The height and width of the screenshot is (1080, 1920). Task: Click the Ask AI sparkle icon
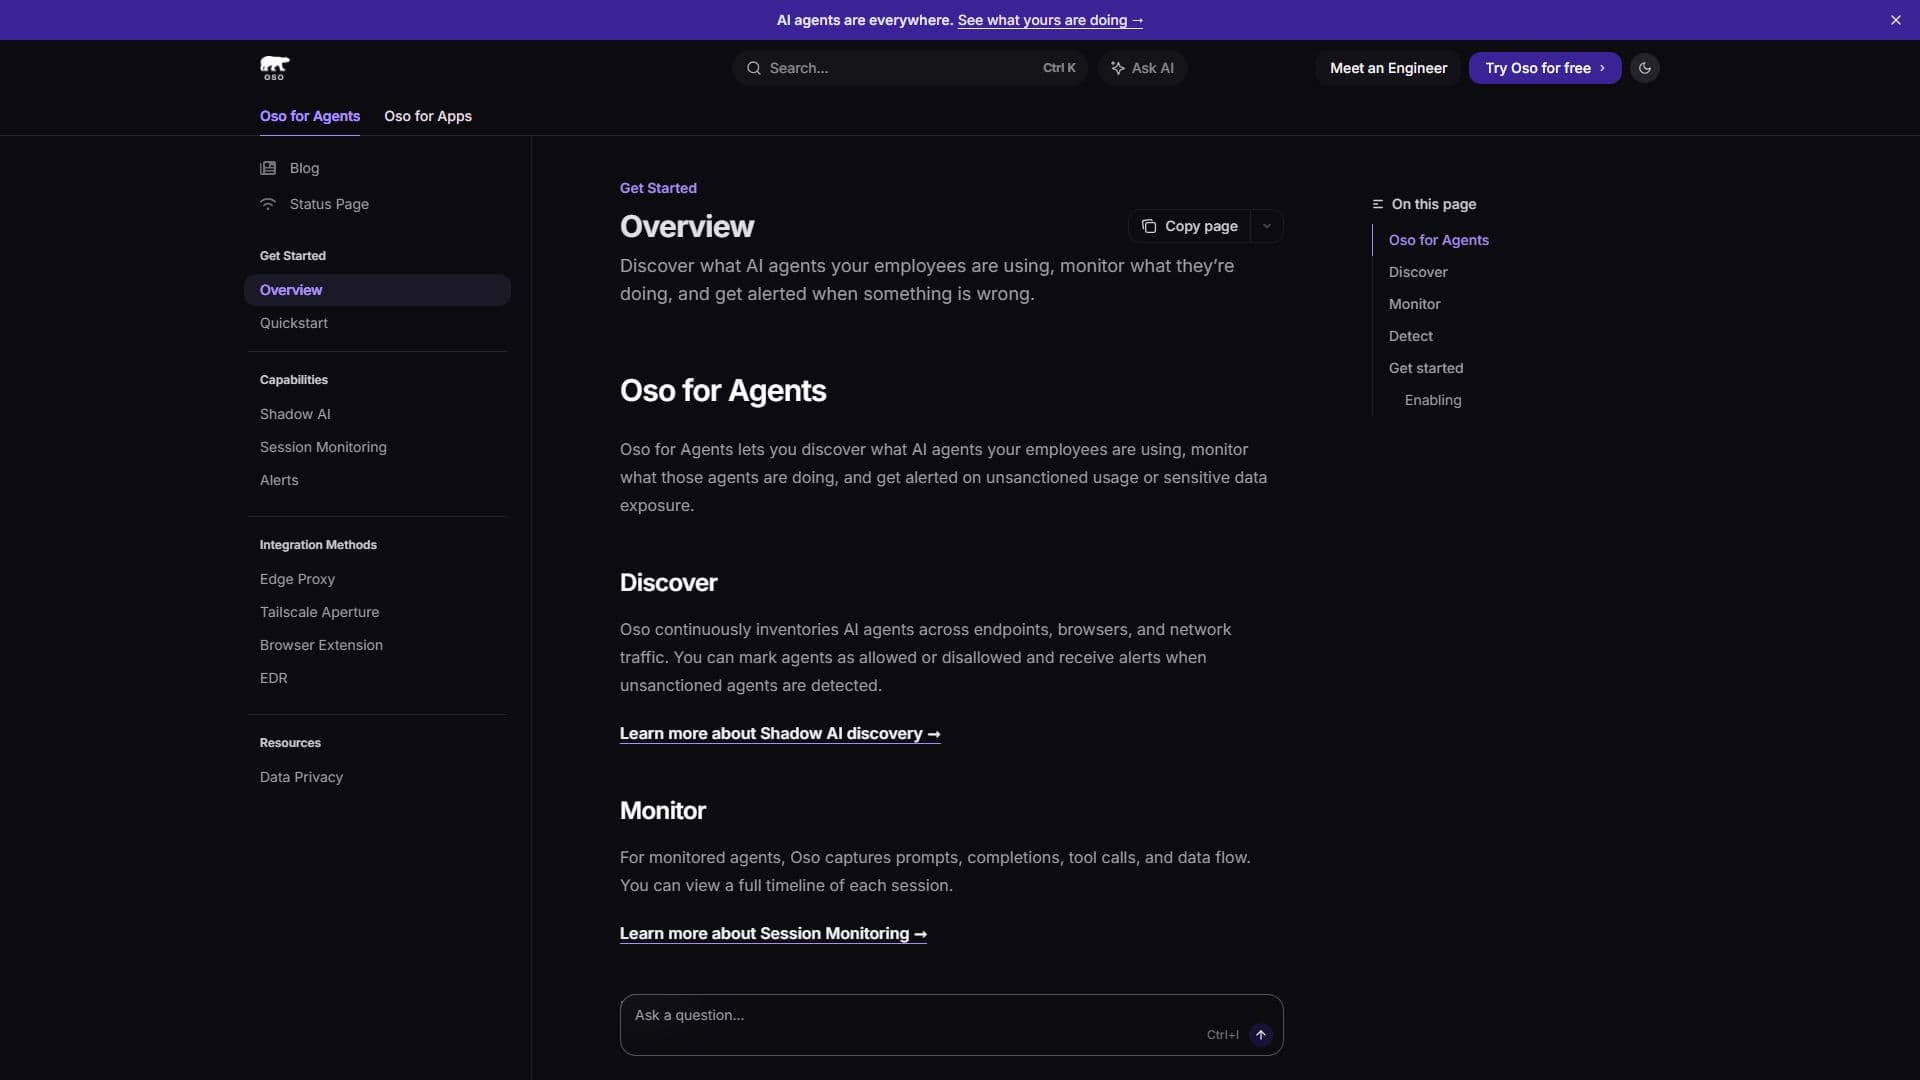pos(1118,68)
